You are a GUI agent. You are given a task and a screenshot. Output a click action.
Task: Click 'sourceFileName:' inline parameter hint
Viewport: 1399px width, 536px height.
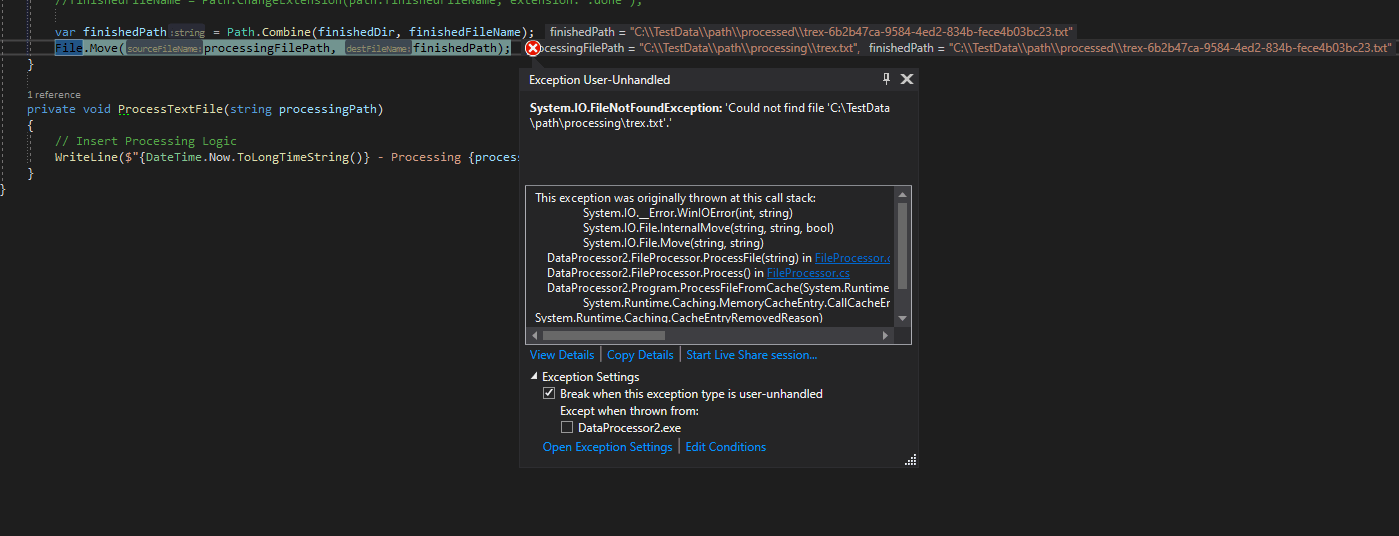click(164, 49)
